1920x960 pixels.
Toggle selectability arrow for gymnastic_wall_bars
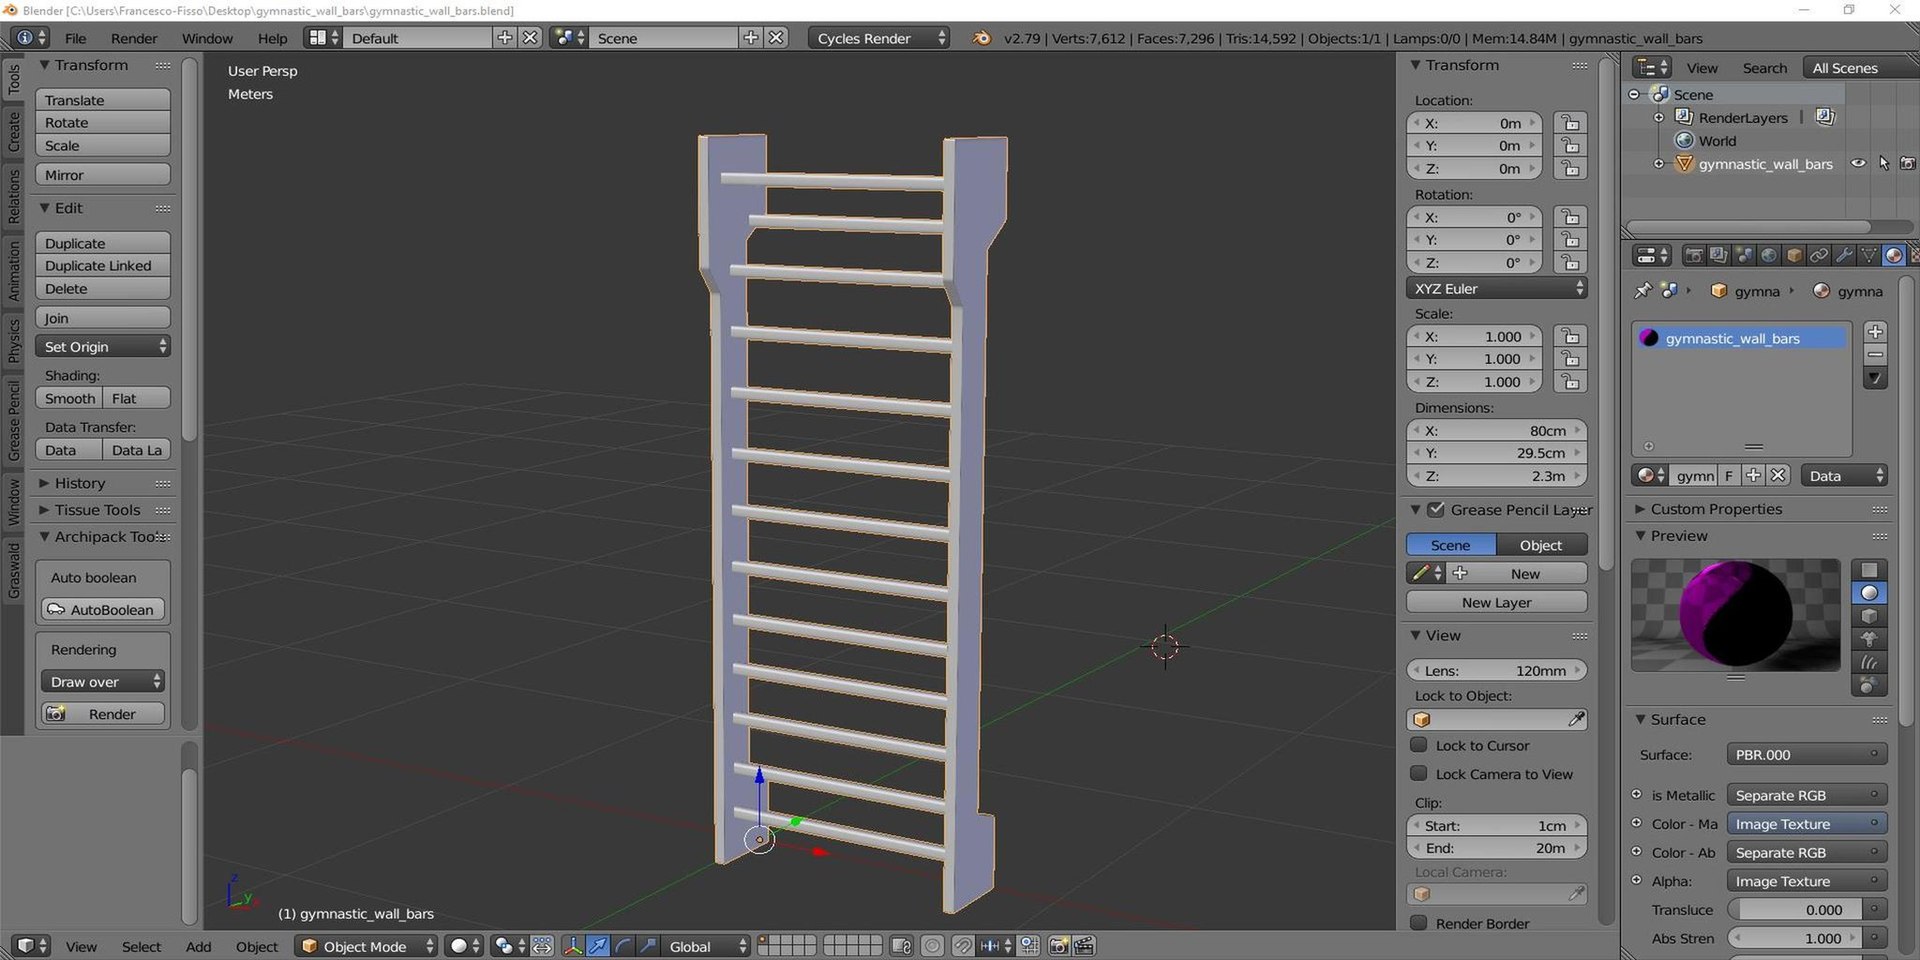1884,164
